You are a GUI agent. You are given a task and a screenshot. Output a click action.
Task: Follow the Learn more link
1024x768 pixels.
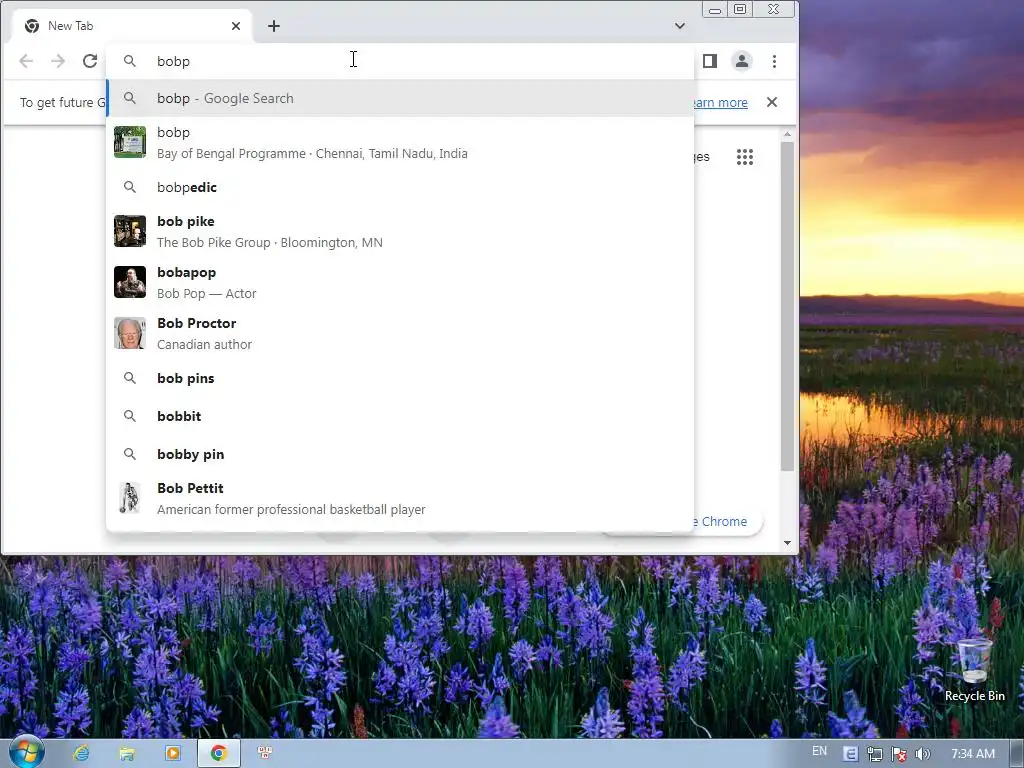(x=720, y=103)
